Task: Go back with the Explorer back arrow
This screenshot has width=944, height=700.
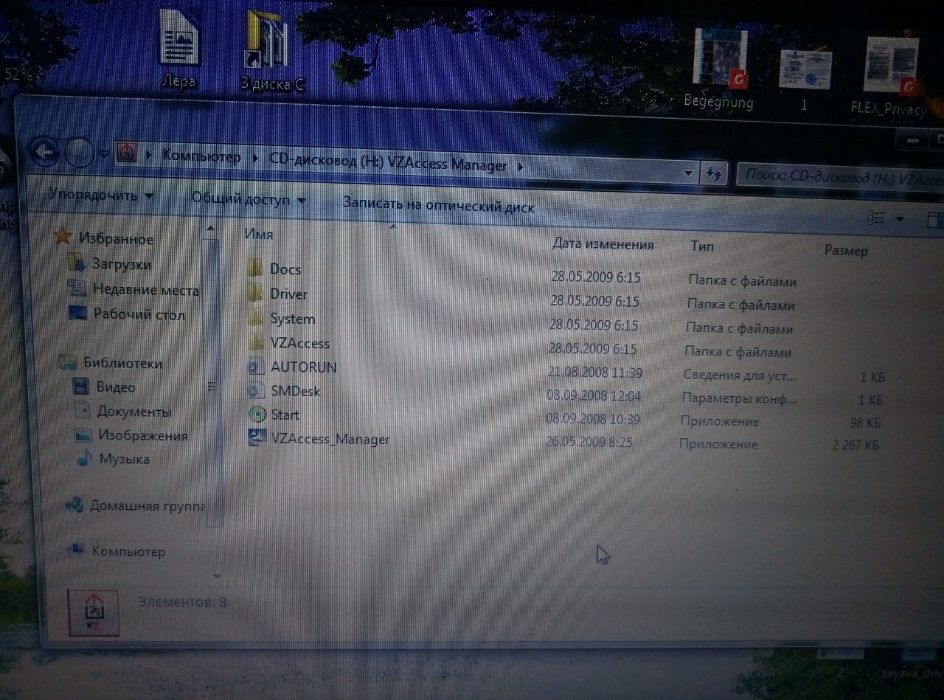Action: (44, 151)
